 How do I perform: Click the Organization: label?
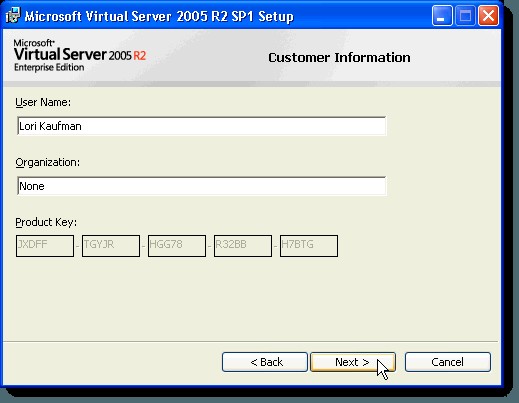point(48,162)
